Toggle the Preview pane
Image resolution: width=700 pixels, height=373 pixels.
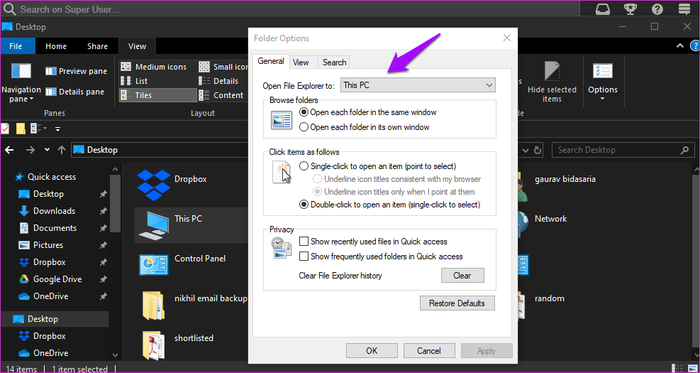[x=76, y=71]
